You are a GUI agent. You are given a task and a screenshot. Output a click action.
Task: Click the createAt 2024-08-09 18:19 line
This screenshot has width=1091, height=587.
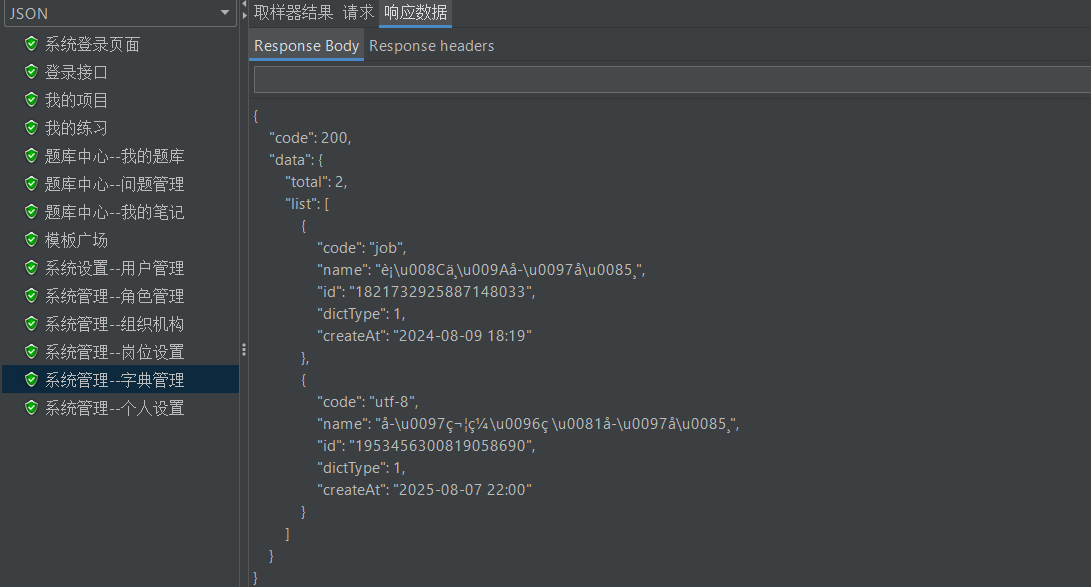pos(424,336)
